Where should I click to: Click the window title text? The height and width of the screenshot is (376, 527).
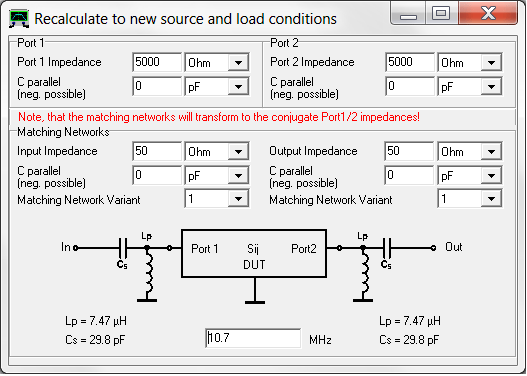click(186, 19)
